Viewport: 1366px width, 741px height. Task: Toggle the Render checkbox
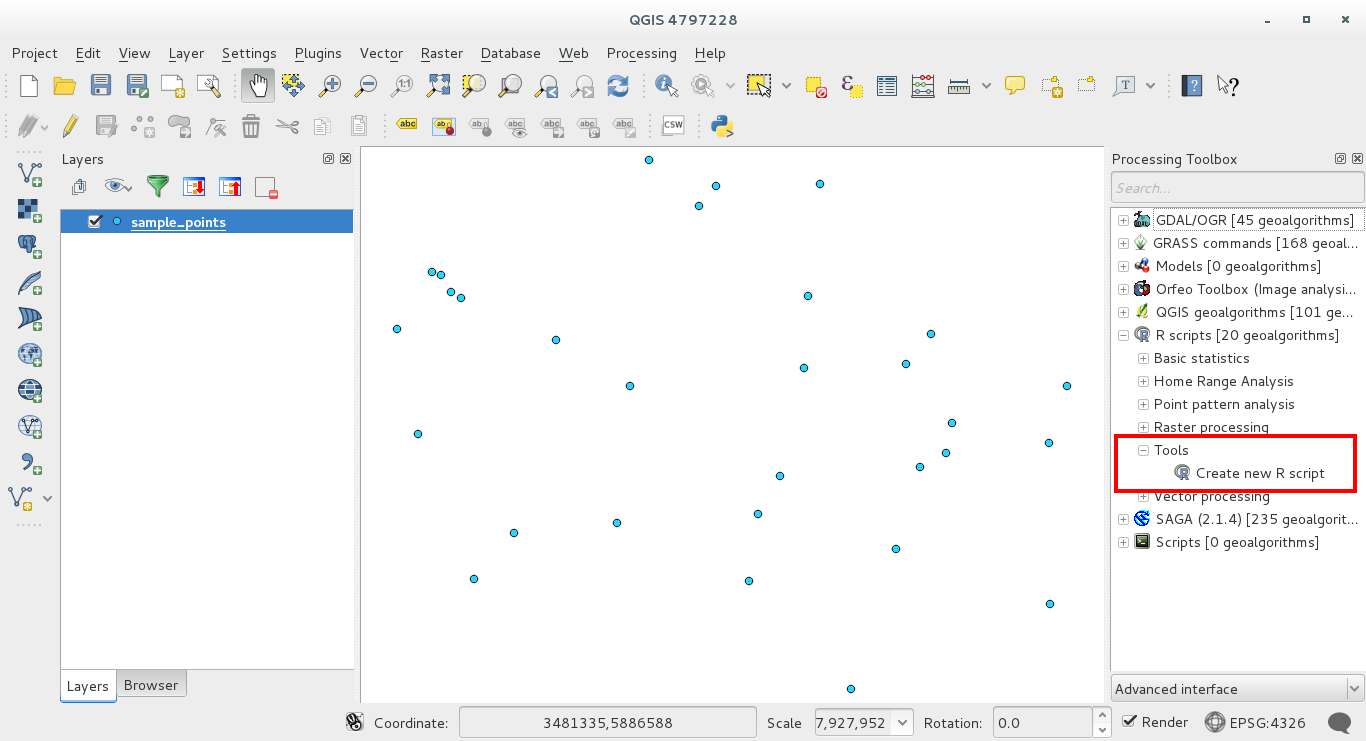1130,722
